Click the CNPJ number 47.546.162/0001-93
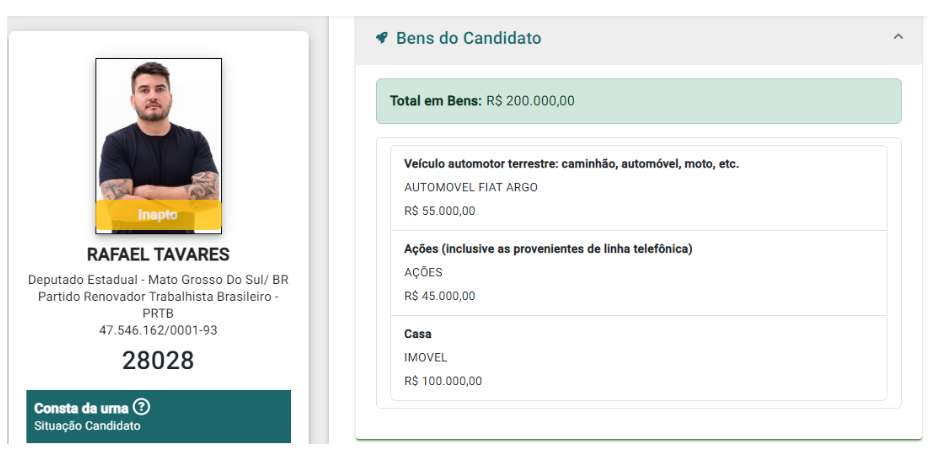 (x=158, y=330)
